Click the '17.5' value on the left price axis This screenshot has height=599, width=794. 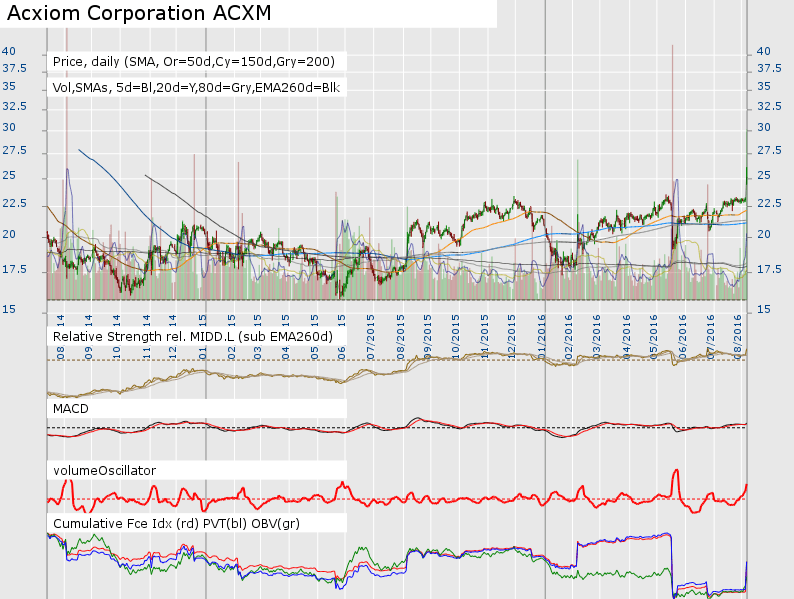[x=14, y=269]
